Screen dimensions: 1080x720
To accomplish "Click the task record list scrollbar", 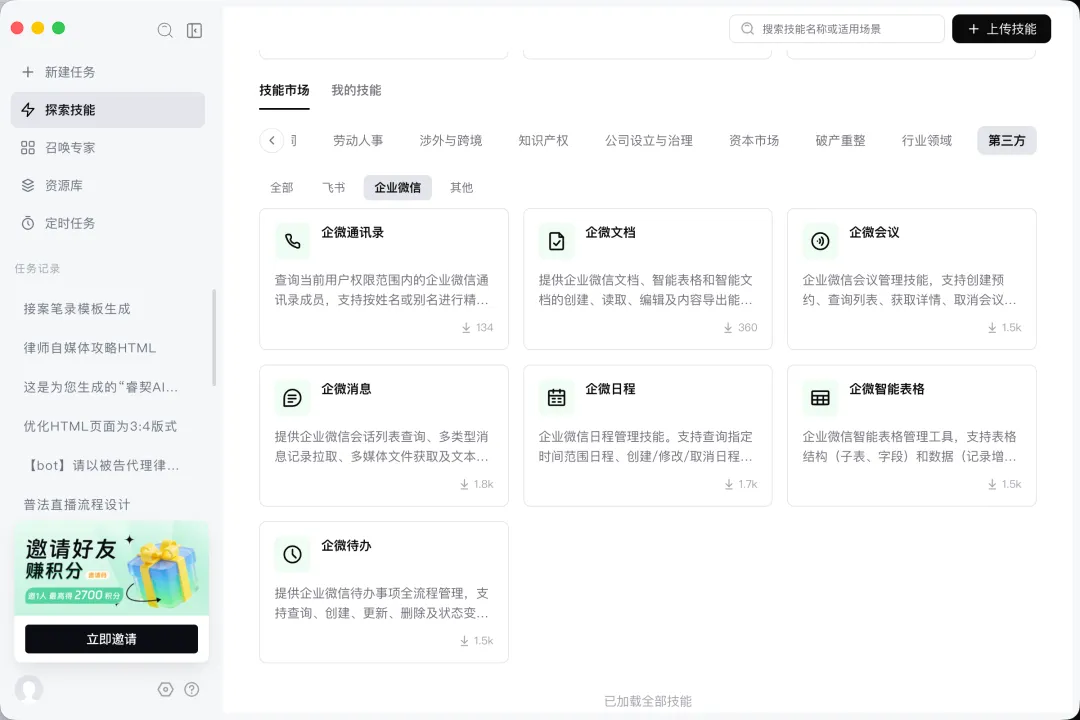I will click(x=214, y=338).
